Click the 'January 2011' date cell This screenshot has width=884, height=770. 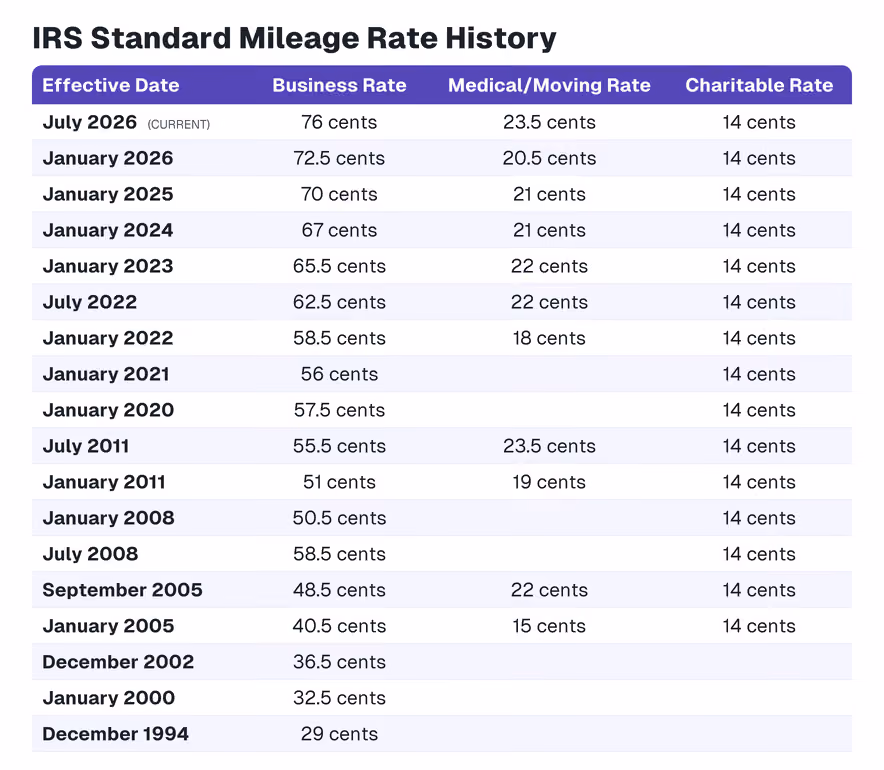click(x=104, y=483)
